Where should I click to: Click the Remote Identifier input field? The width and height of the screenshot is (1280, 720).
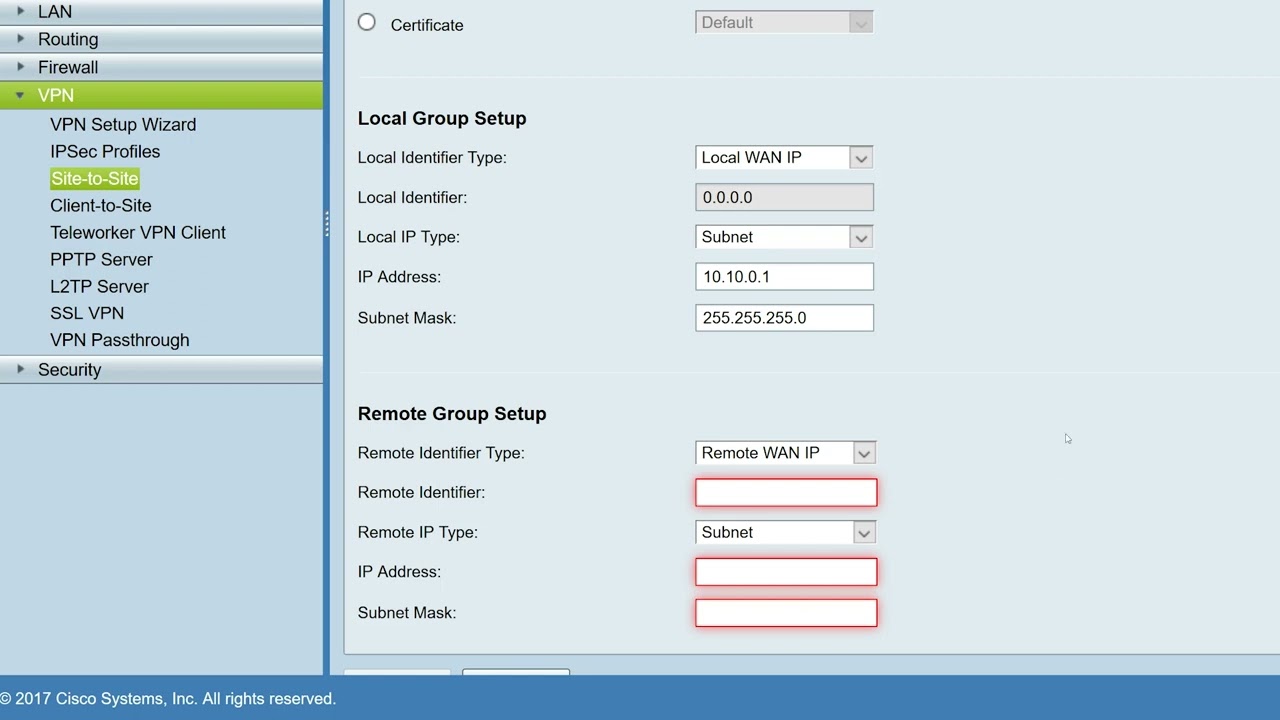[786, 492]
